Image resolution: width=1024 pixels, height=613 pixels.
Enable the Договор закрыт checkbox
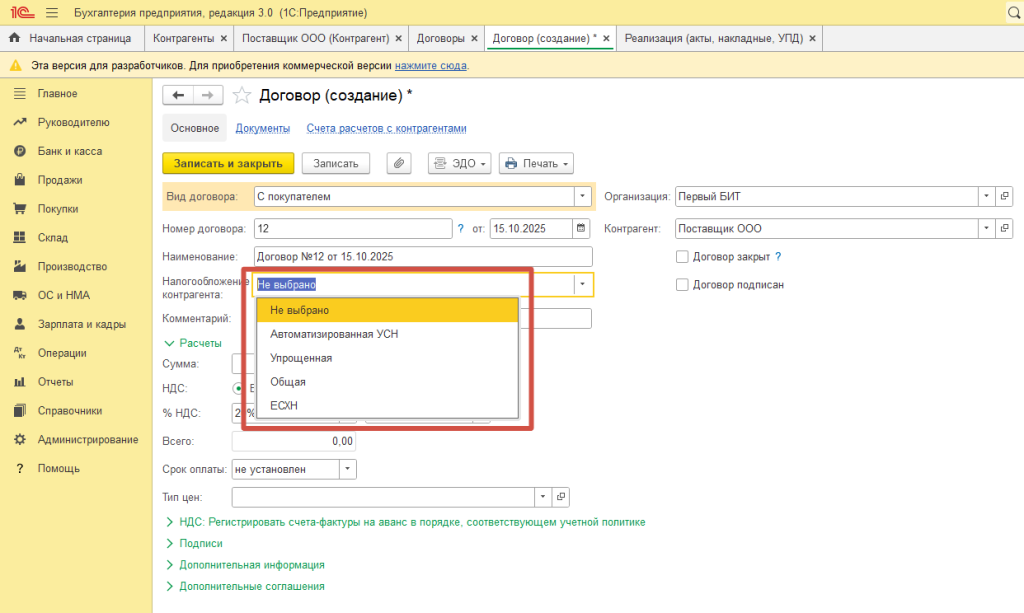coord(682,257)
